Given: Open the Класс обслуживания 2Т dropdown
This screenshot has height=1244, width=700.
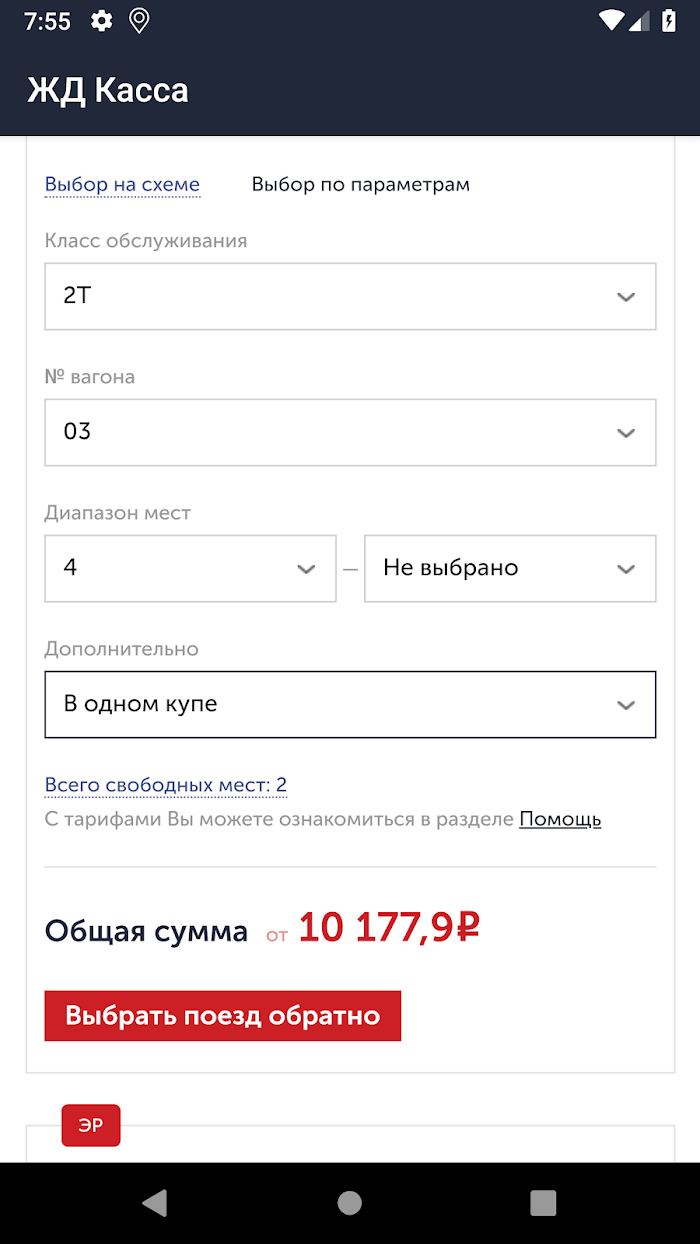Looking at the screenshot, I should (350, 296).
